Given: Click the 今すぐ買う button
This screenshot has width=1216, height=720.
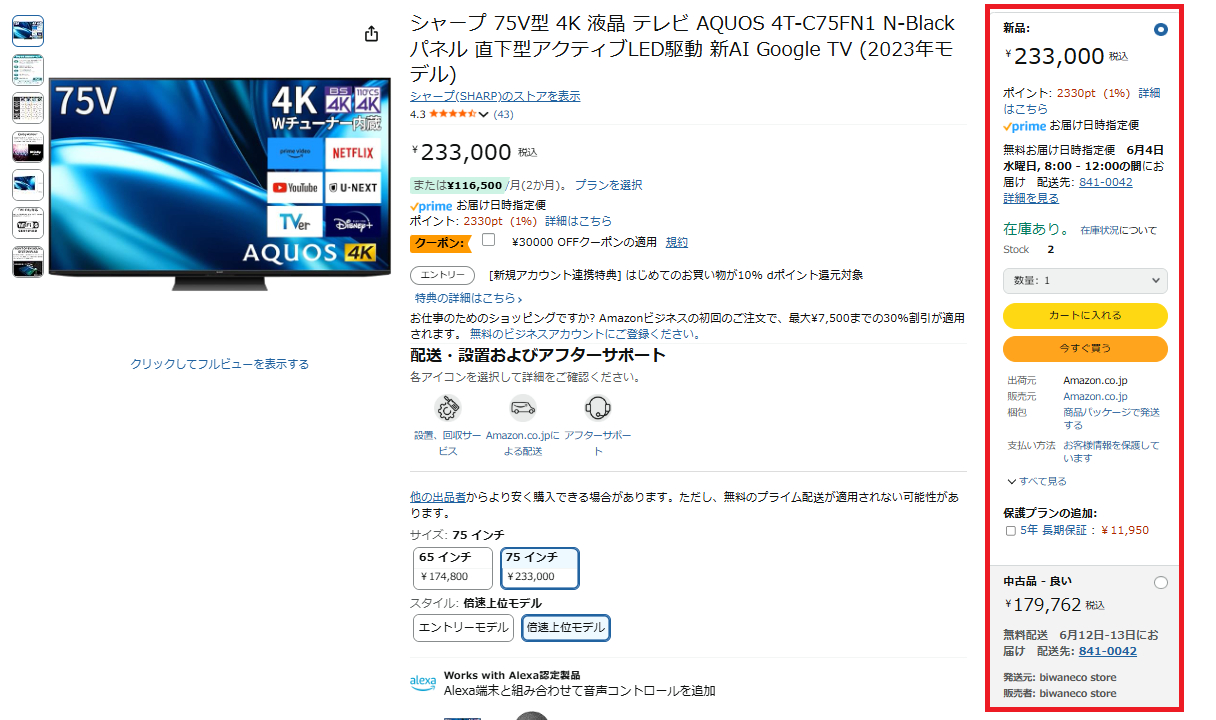Looking at the screenshot, I should [1085, 349].
